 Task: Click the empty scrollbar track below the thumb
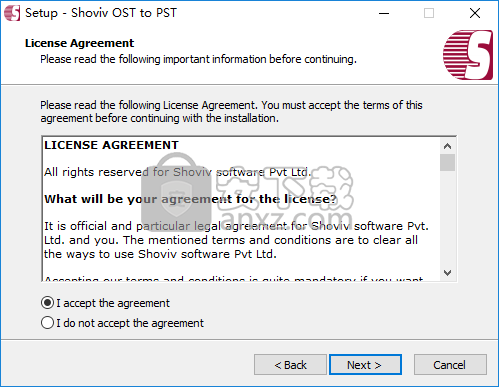tap(447, 218)
